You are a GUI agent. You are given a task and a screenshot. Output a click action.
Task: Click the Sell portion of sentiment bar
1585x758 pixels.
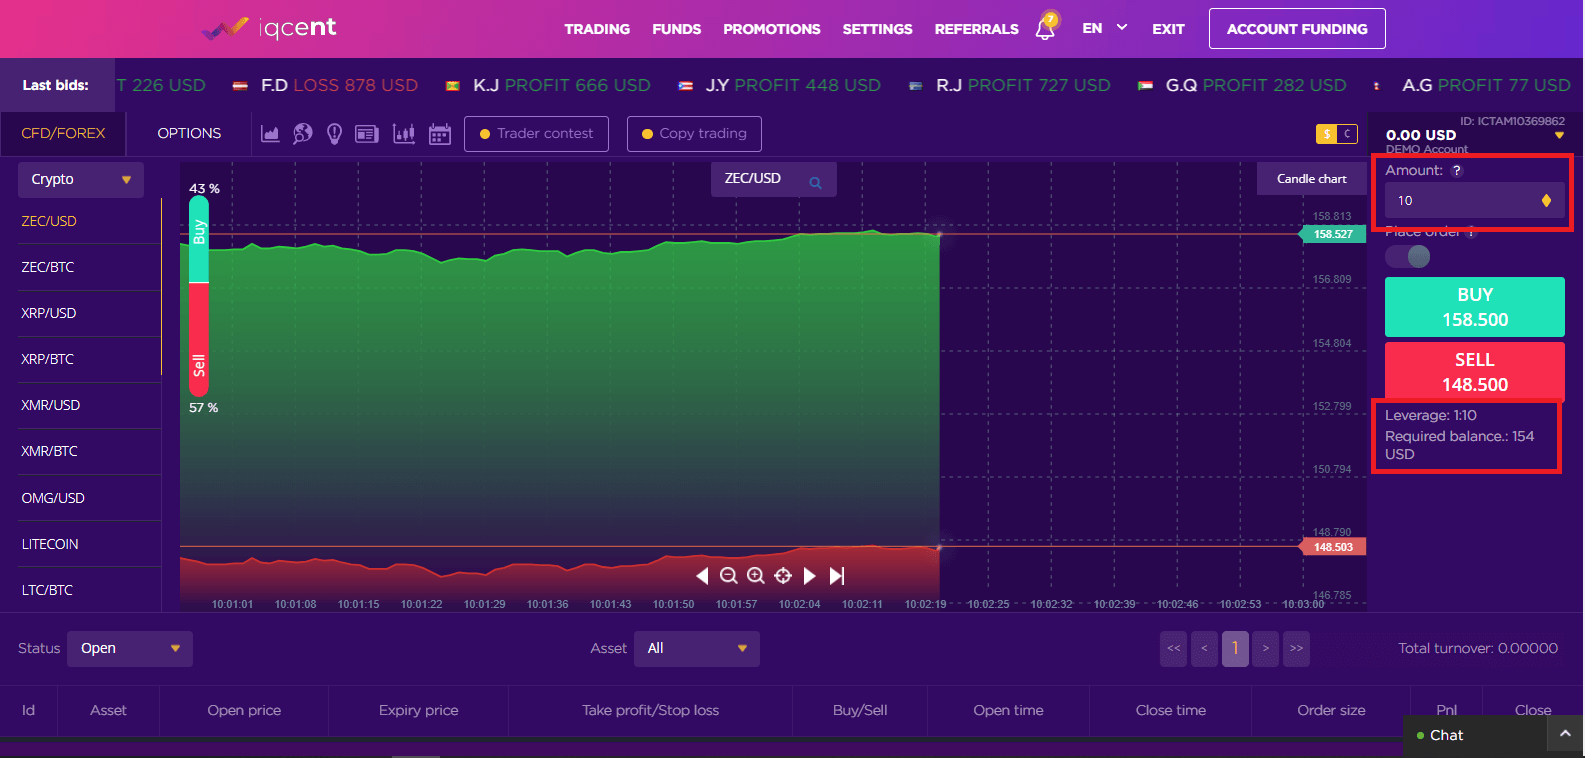click(199, 340)
